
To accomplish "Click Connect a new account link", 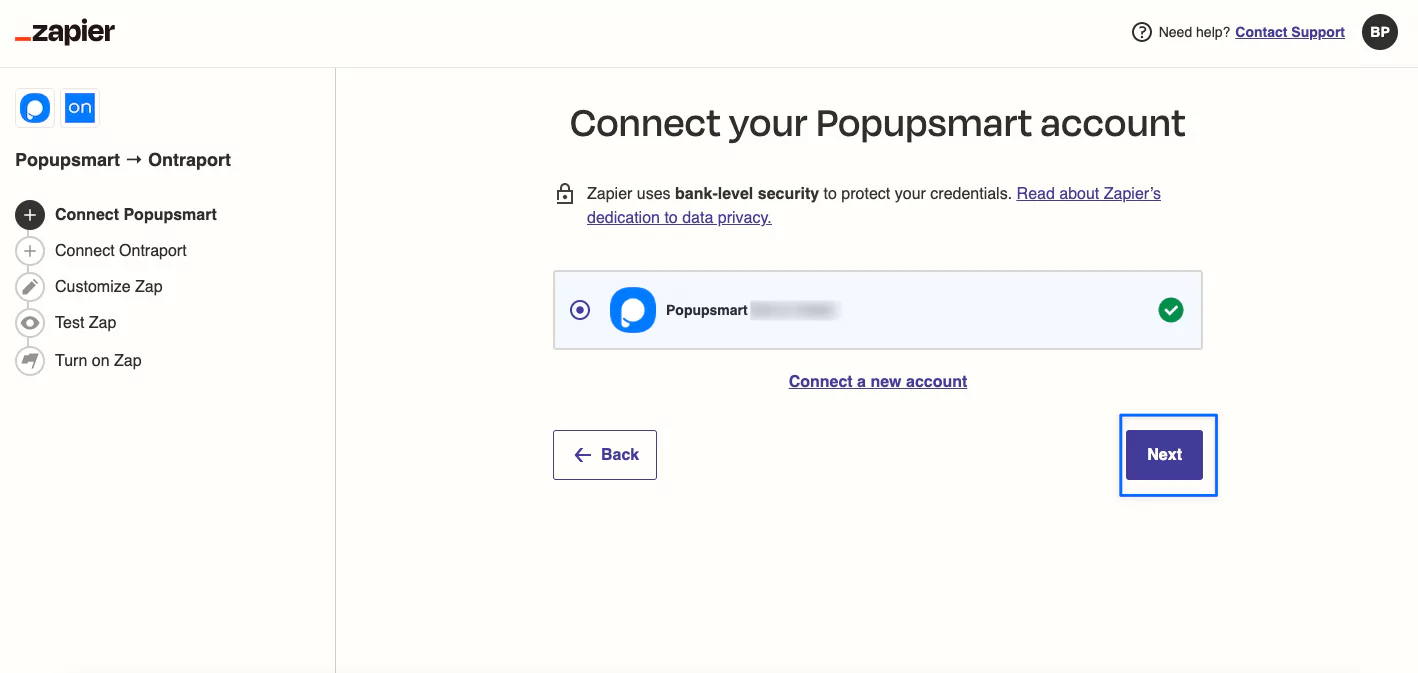I will pos(878,381).
